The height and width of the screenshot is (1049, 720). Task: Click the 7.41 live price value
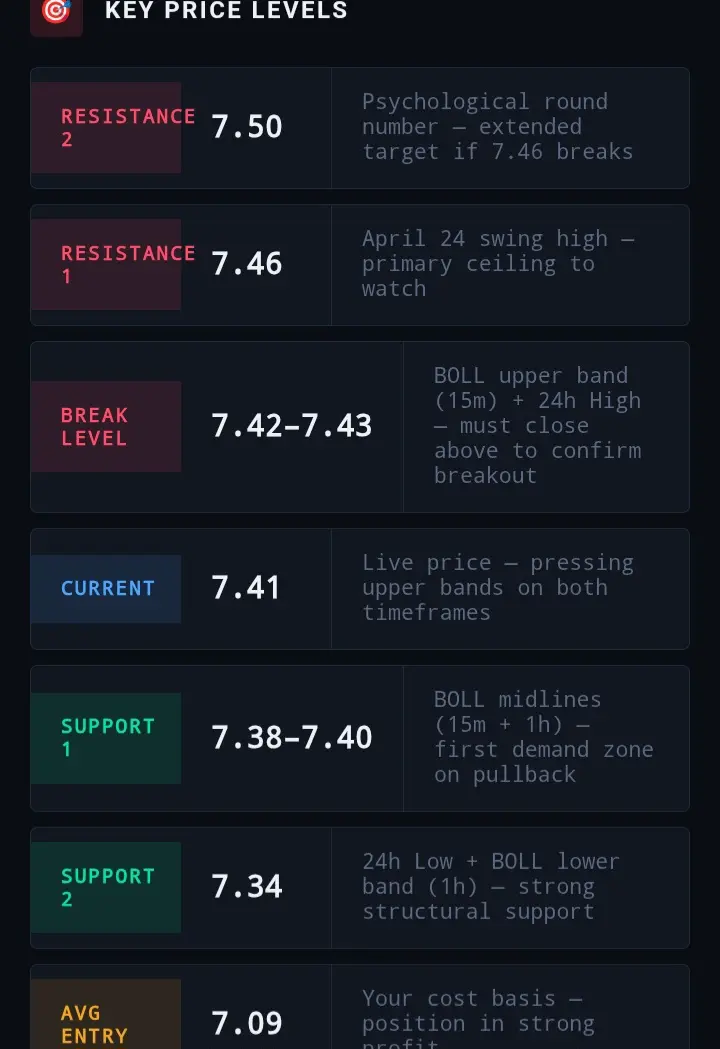pyautogui.click(x=246, y=588)
